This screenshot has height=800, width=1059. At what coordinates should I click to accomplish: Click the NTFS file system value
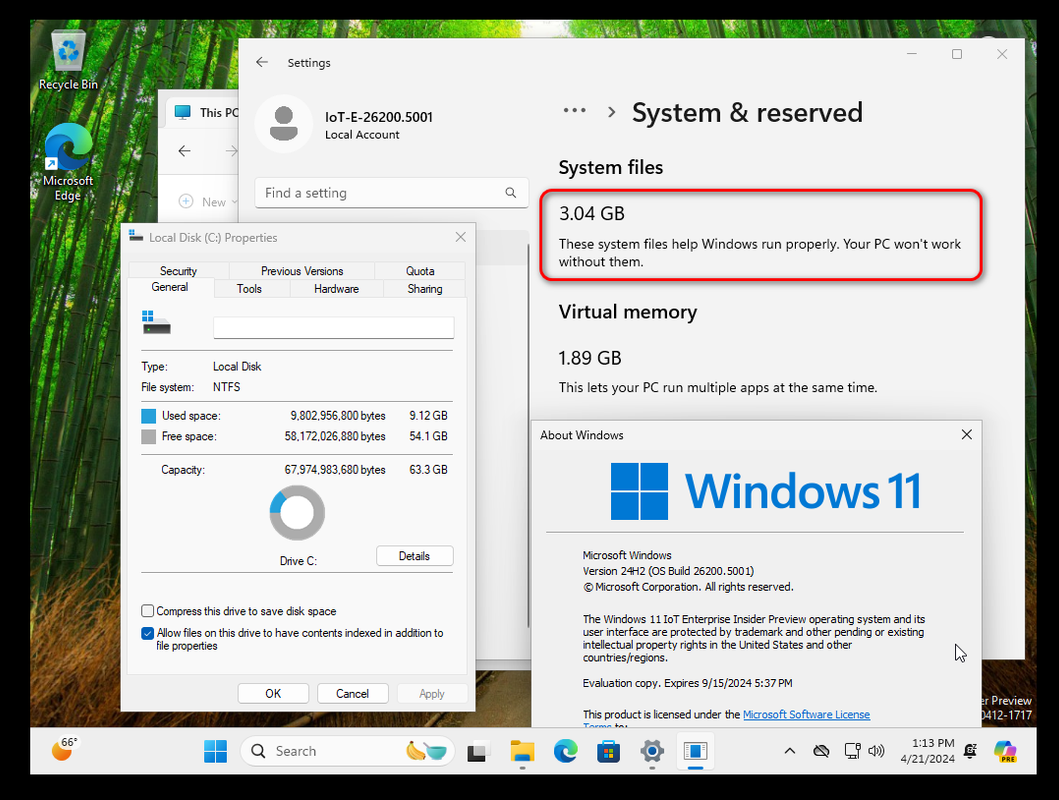pyautogui.click(x=226, y=387)
